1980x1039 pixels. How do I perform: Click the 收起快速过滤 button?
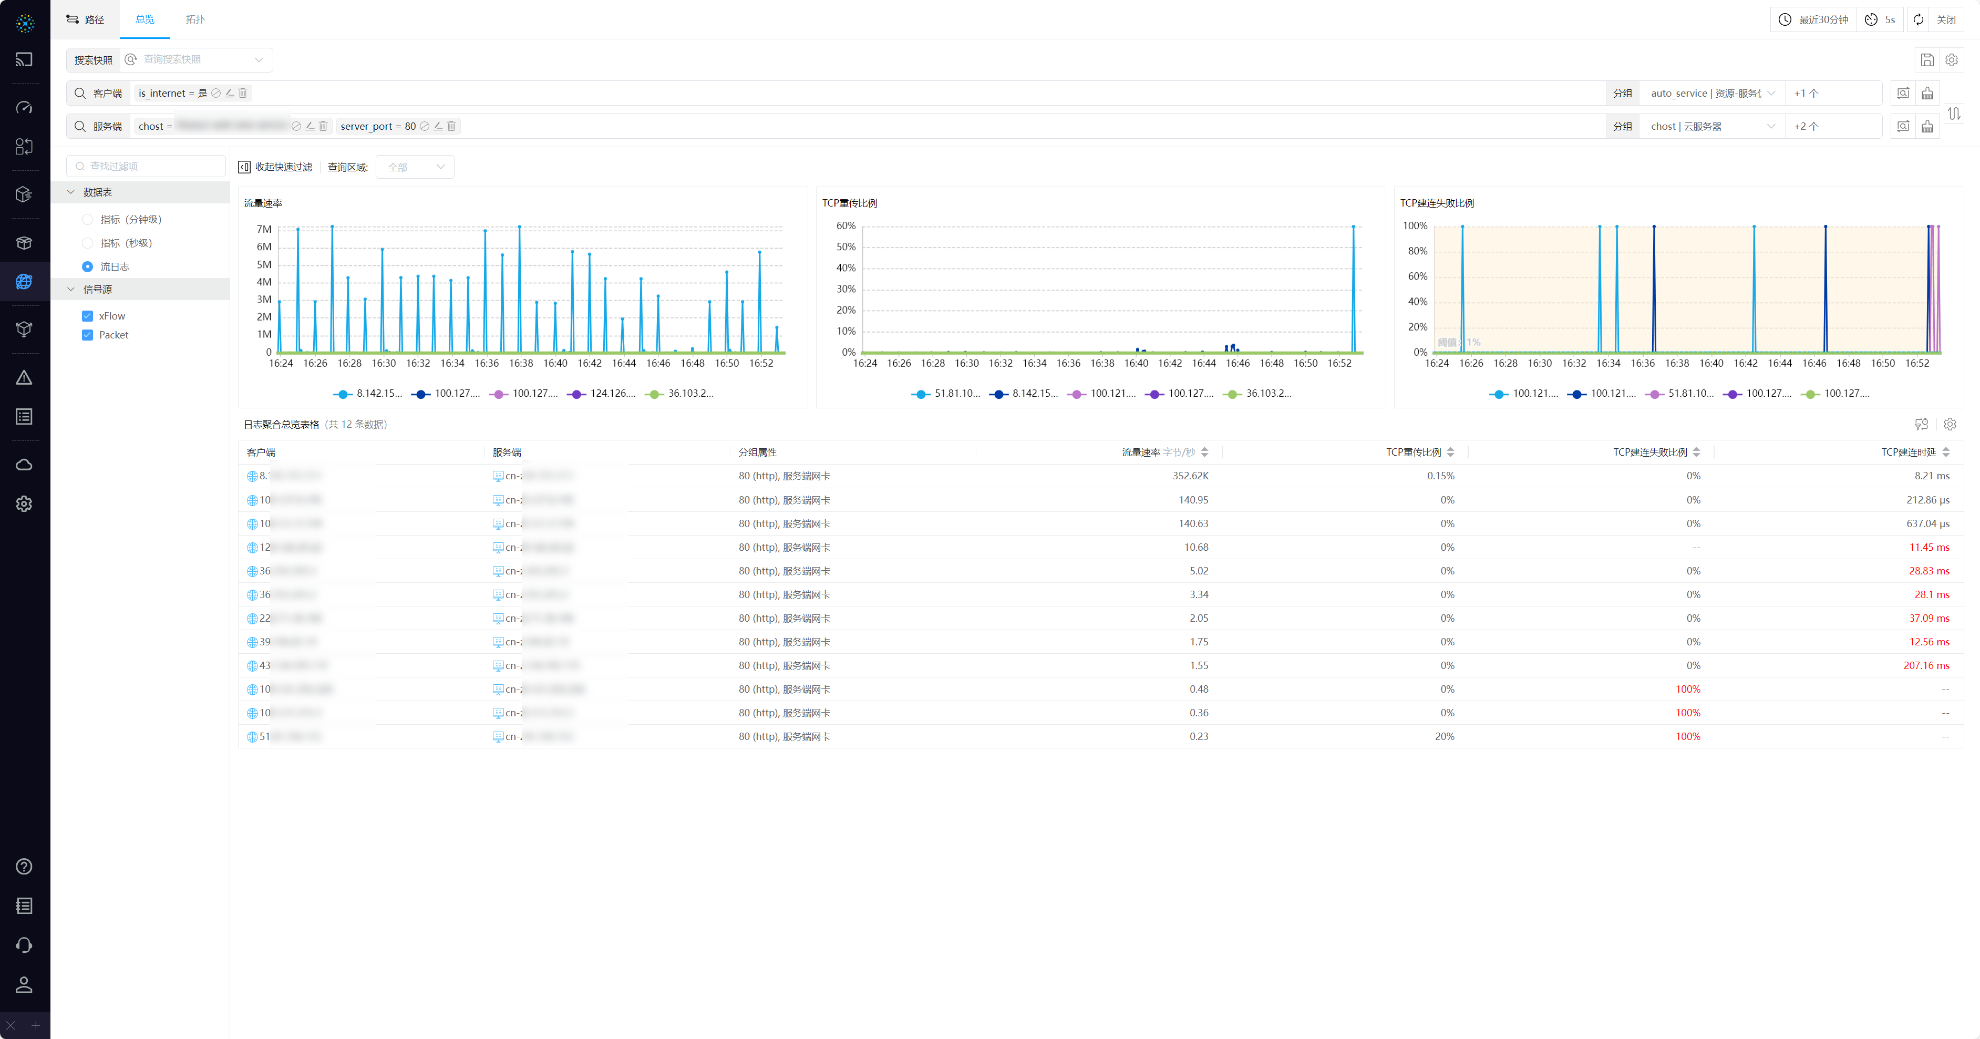276,167
